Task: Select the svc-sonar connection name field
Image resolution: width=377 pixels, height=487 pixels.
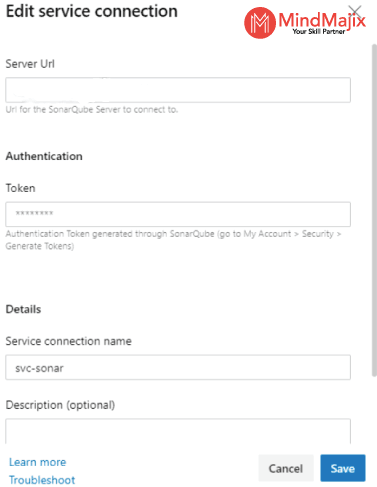Action: pos(178,367)
